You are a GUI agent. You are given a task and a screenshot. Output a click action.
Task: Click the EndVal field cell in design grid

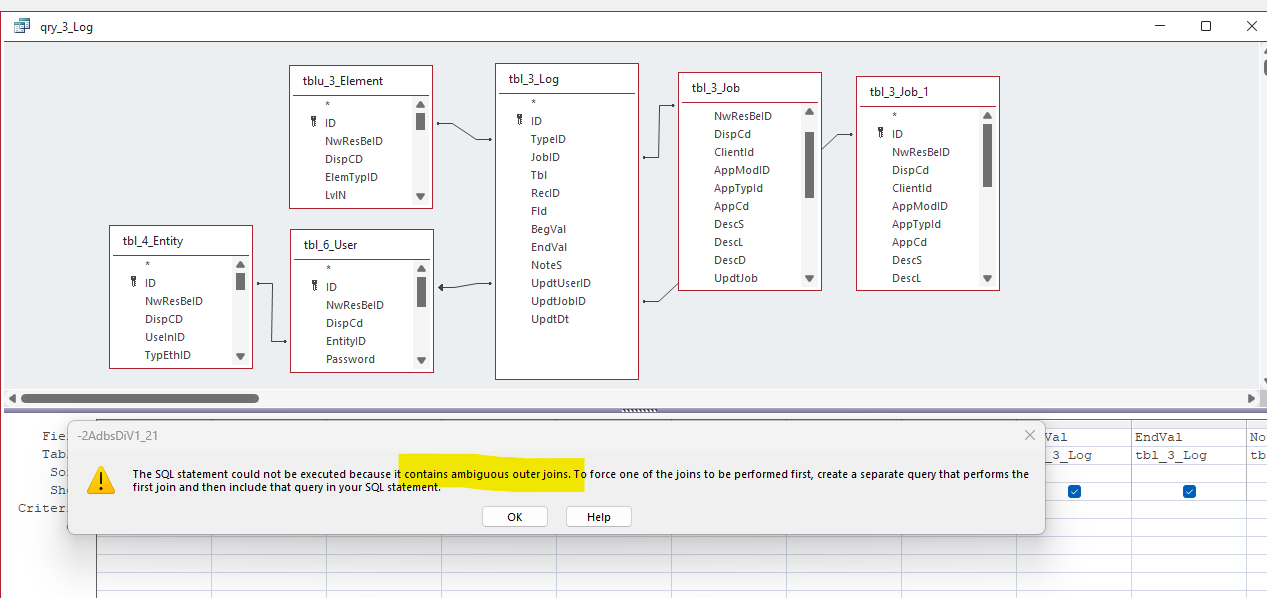pos(1187,437)
